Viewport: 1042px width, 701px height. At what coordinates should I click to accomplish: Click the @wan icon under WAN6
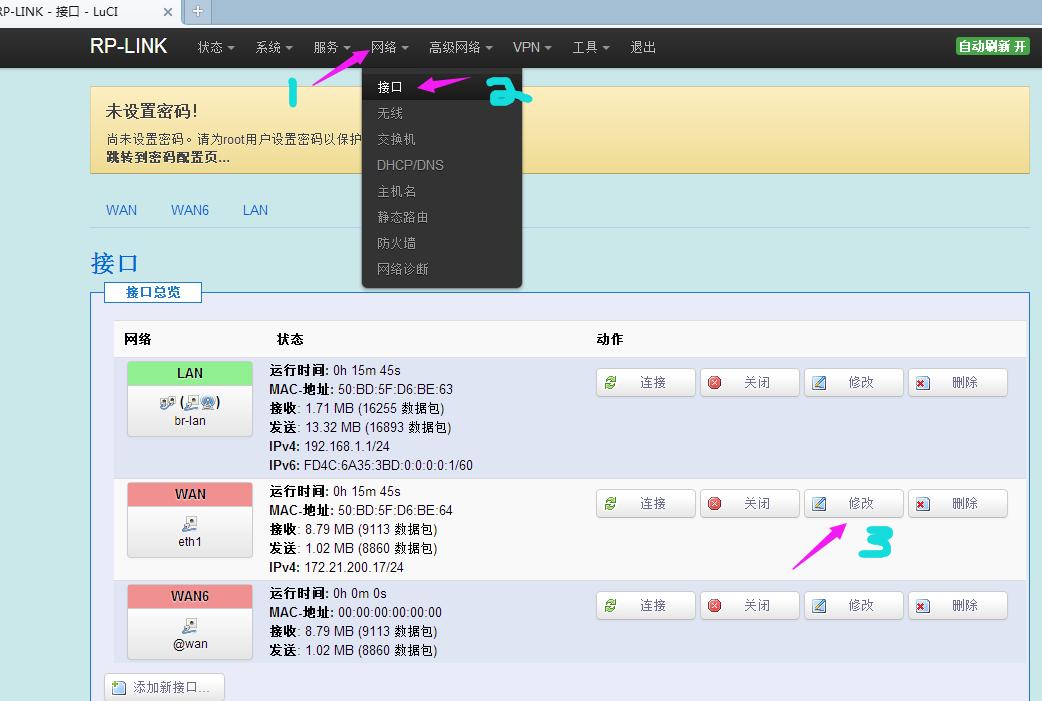pyautogui.click(x=189, y=625)
